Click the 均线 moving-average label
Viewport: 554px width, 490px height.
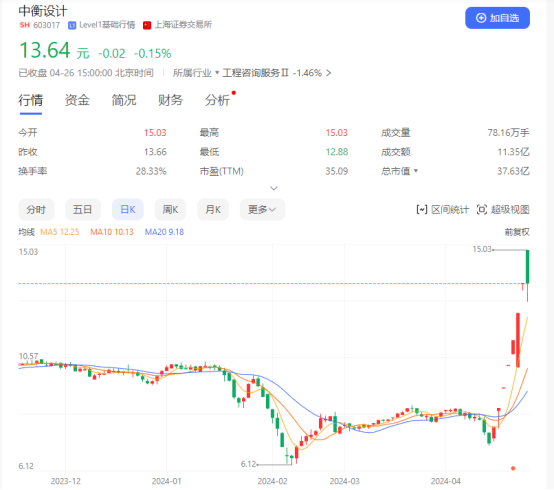click(26, 232)
